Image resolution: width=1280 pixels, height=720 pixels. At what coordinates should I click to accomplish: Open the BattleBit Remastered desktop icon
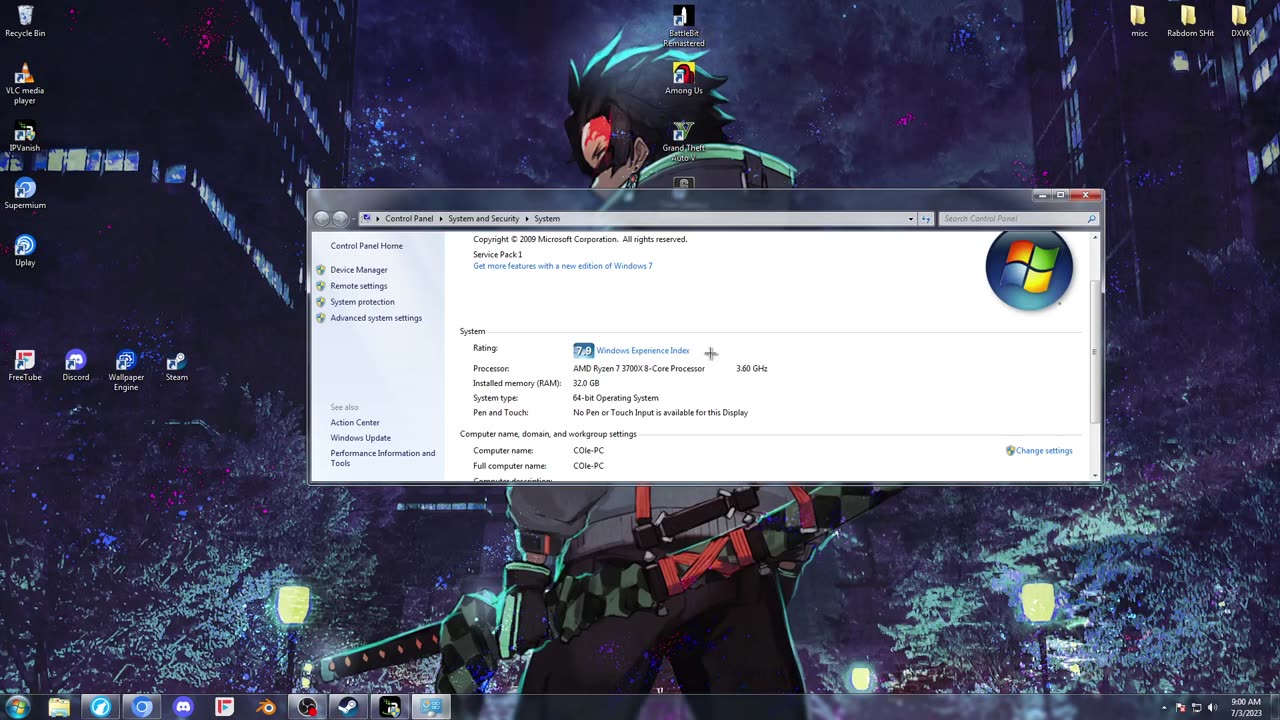pos(684,26)
